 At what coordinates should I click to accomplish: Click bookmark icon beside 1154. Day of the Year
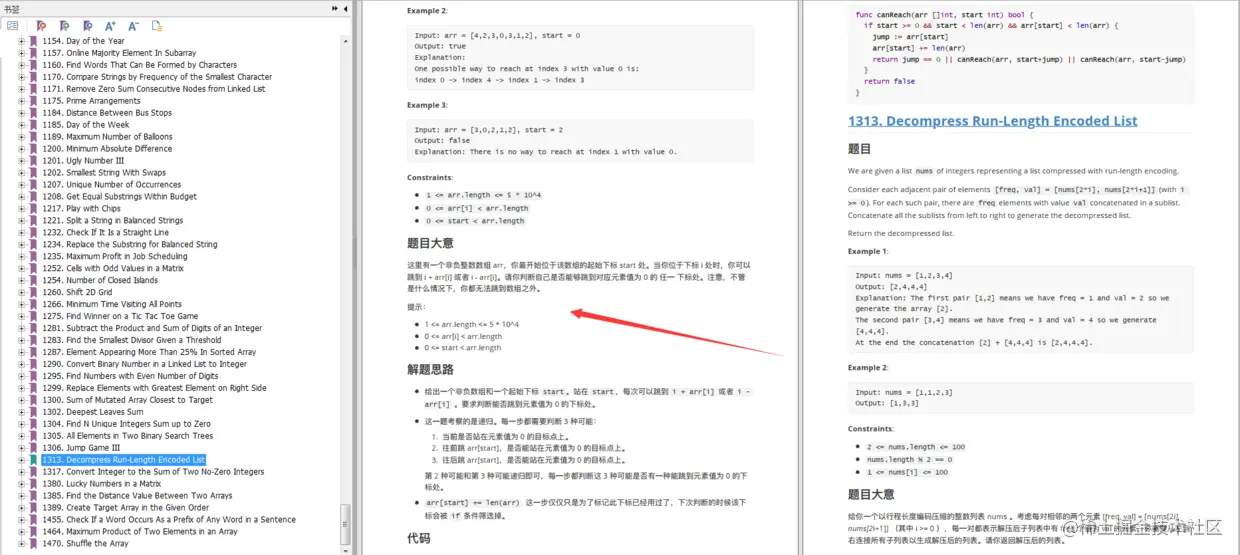(x=33, y=41)
